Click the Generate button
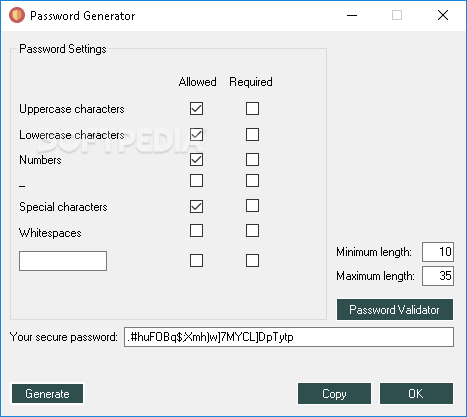 (47, 394)
